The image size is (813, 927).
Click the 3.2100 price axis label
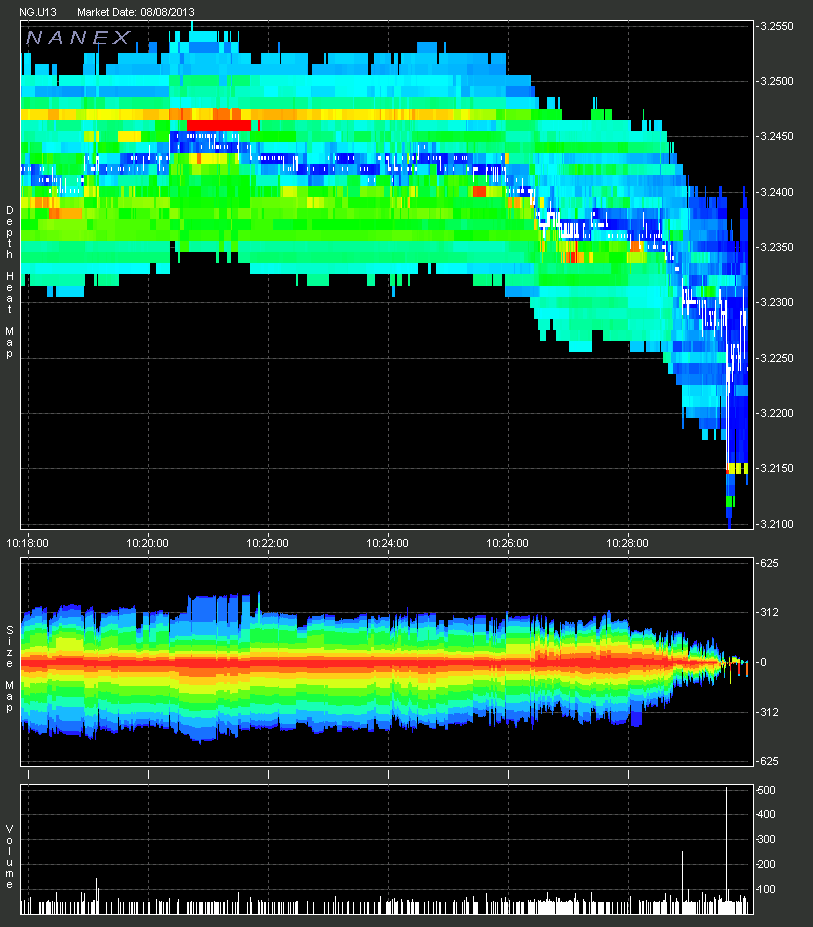coord(777,524)
